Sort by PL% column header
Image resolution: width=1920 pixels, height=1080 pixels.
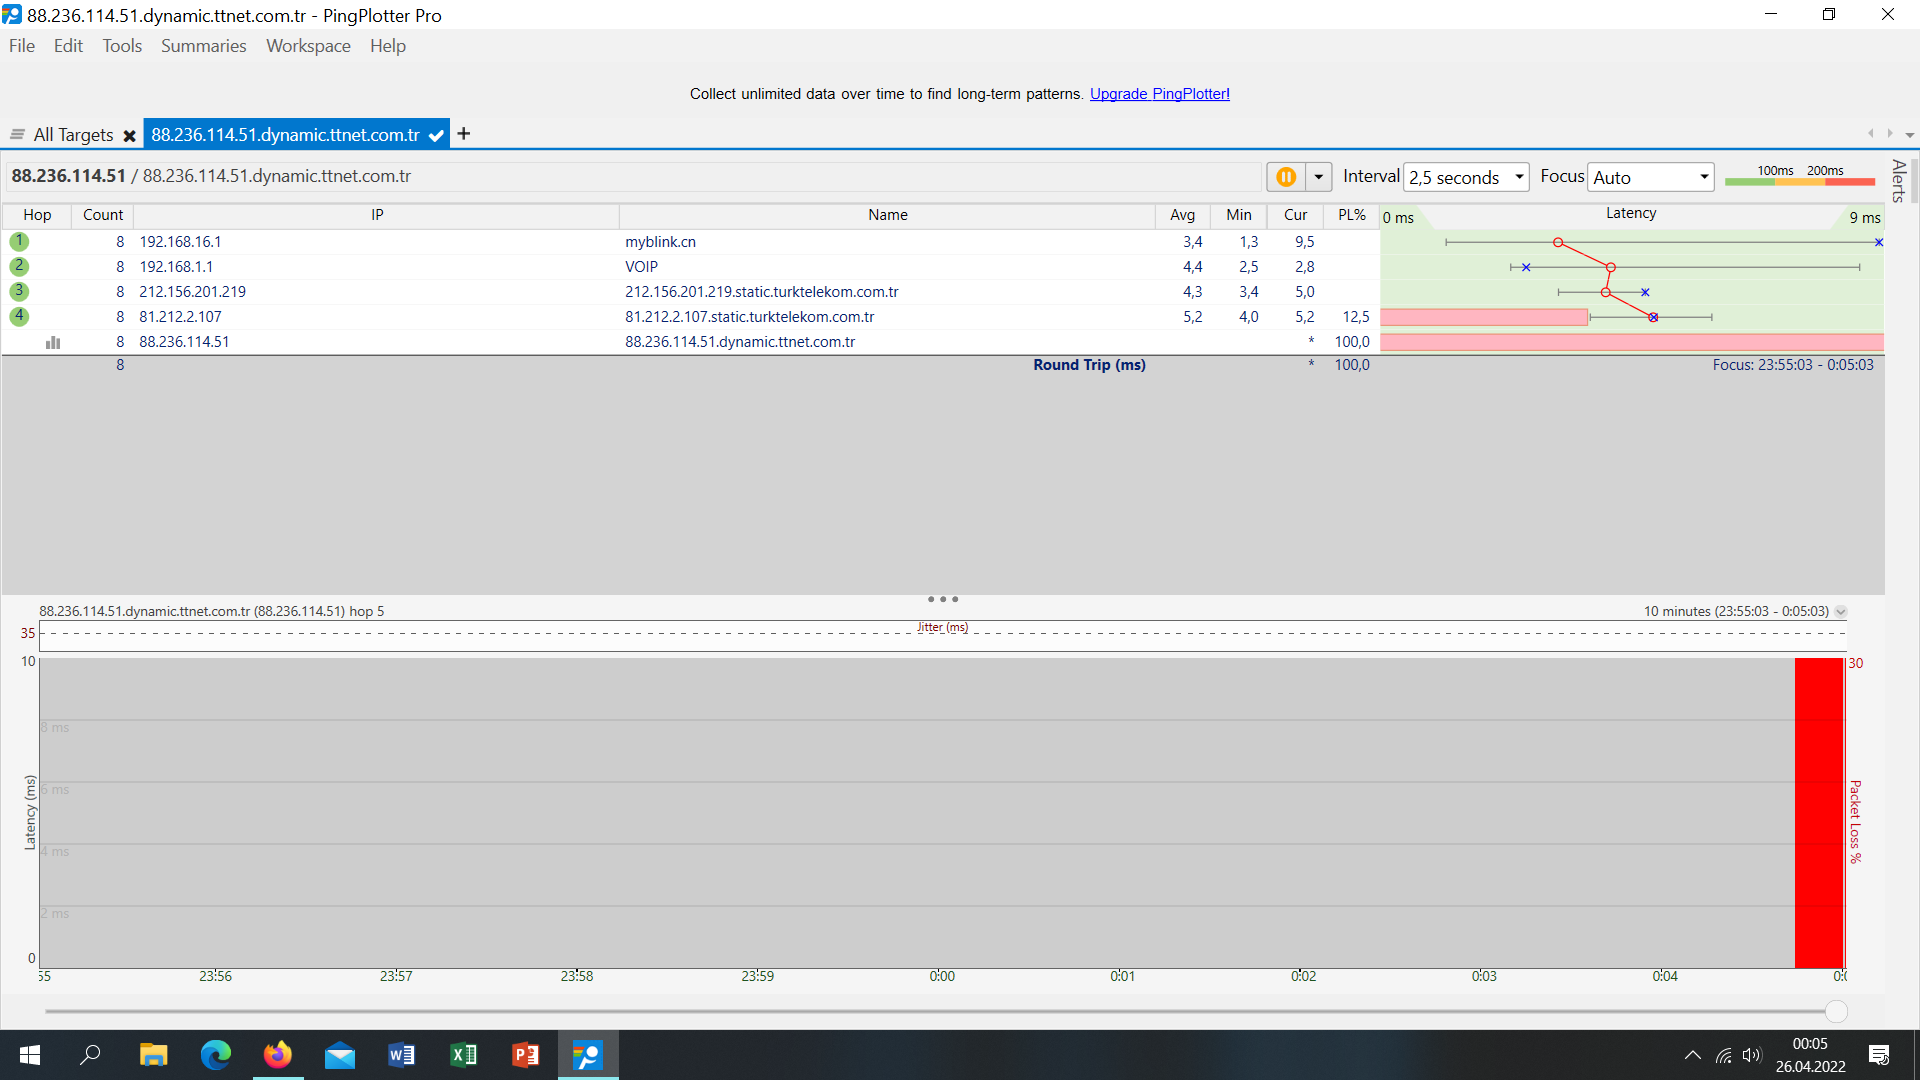(1351, 215)
